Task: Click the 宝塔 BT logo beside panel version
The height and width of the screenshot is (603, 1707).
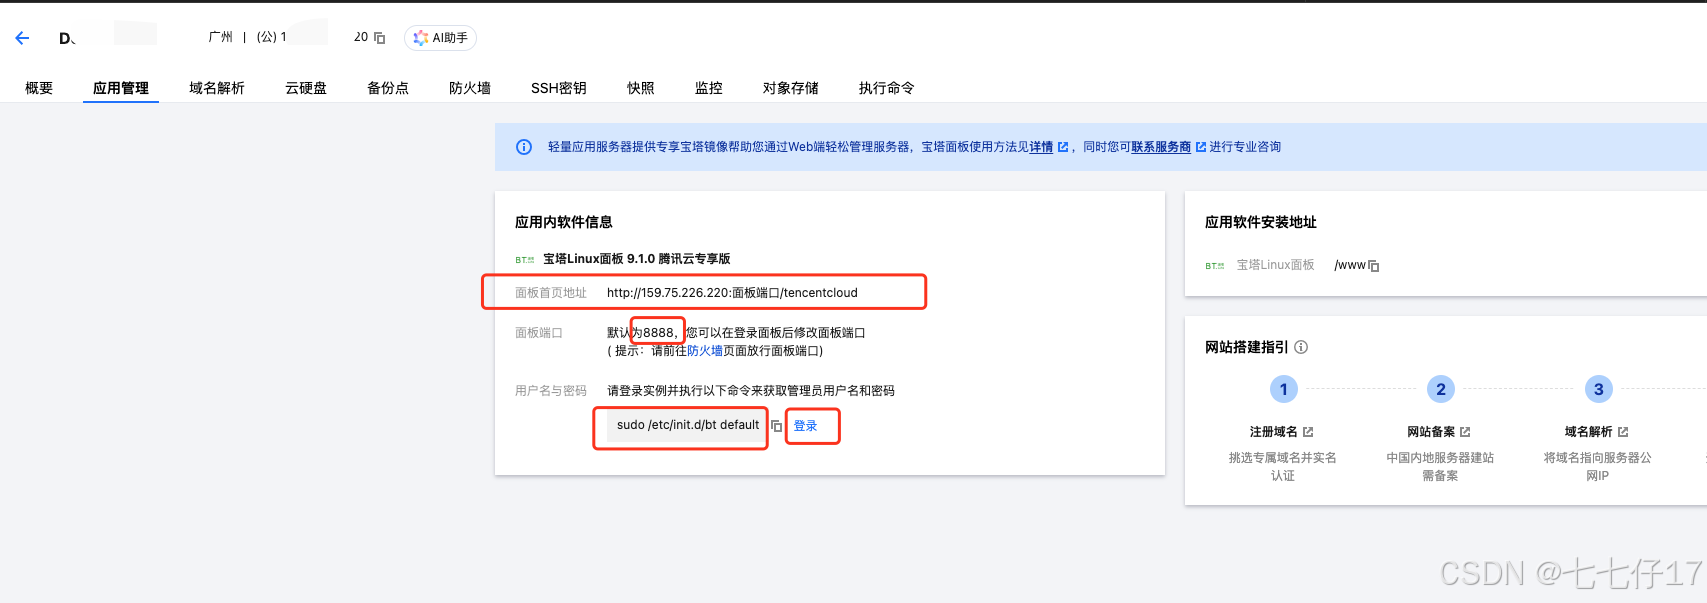Action: 525,259
